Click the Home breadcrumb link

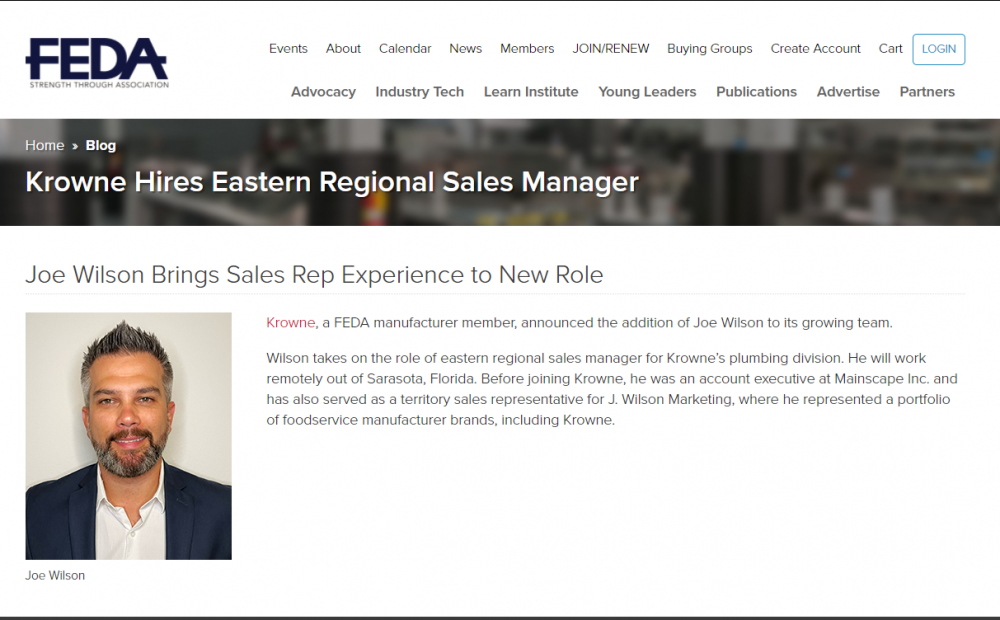tap(45, 146)
